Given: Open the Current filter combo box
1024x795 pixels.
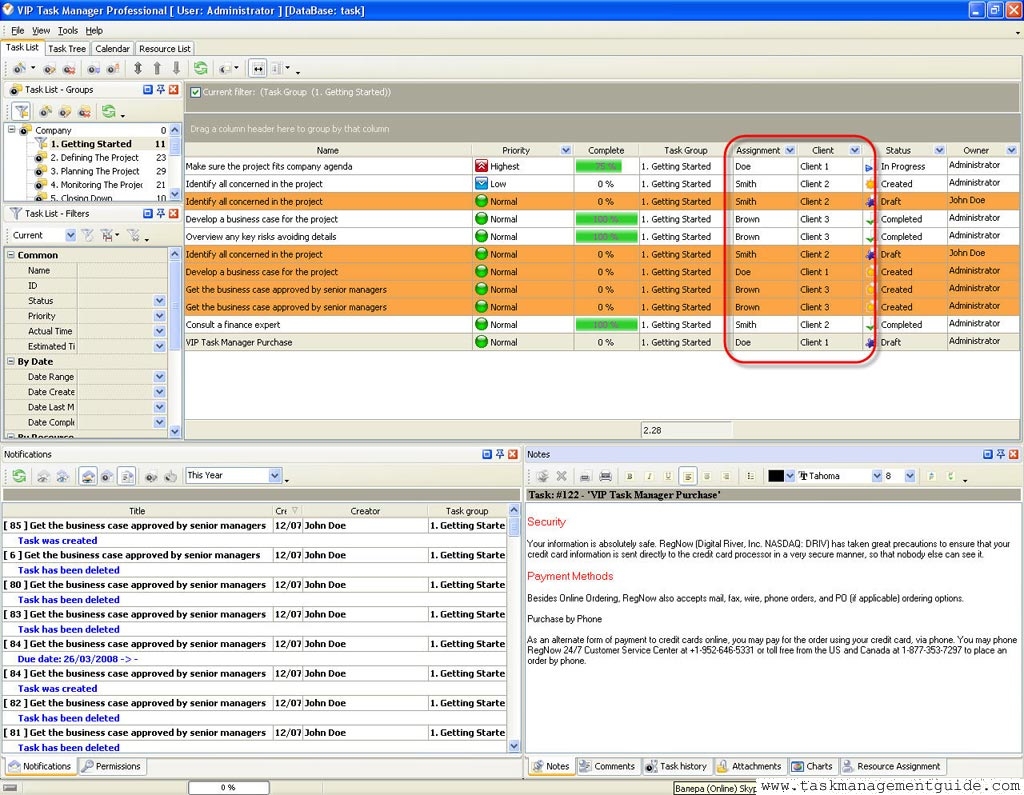Looking at the screenshot, I should (x=70, y=235).
